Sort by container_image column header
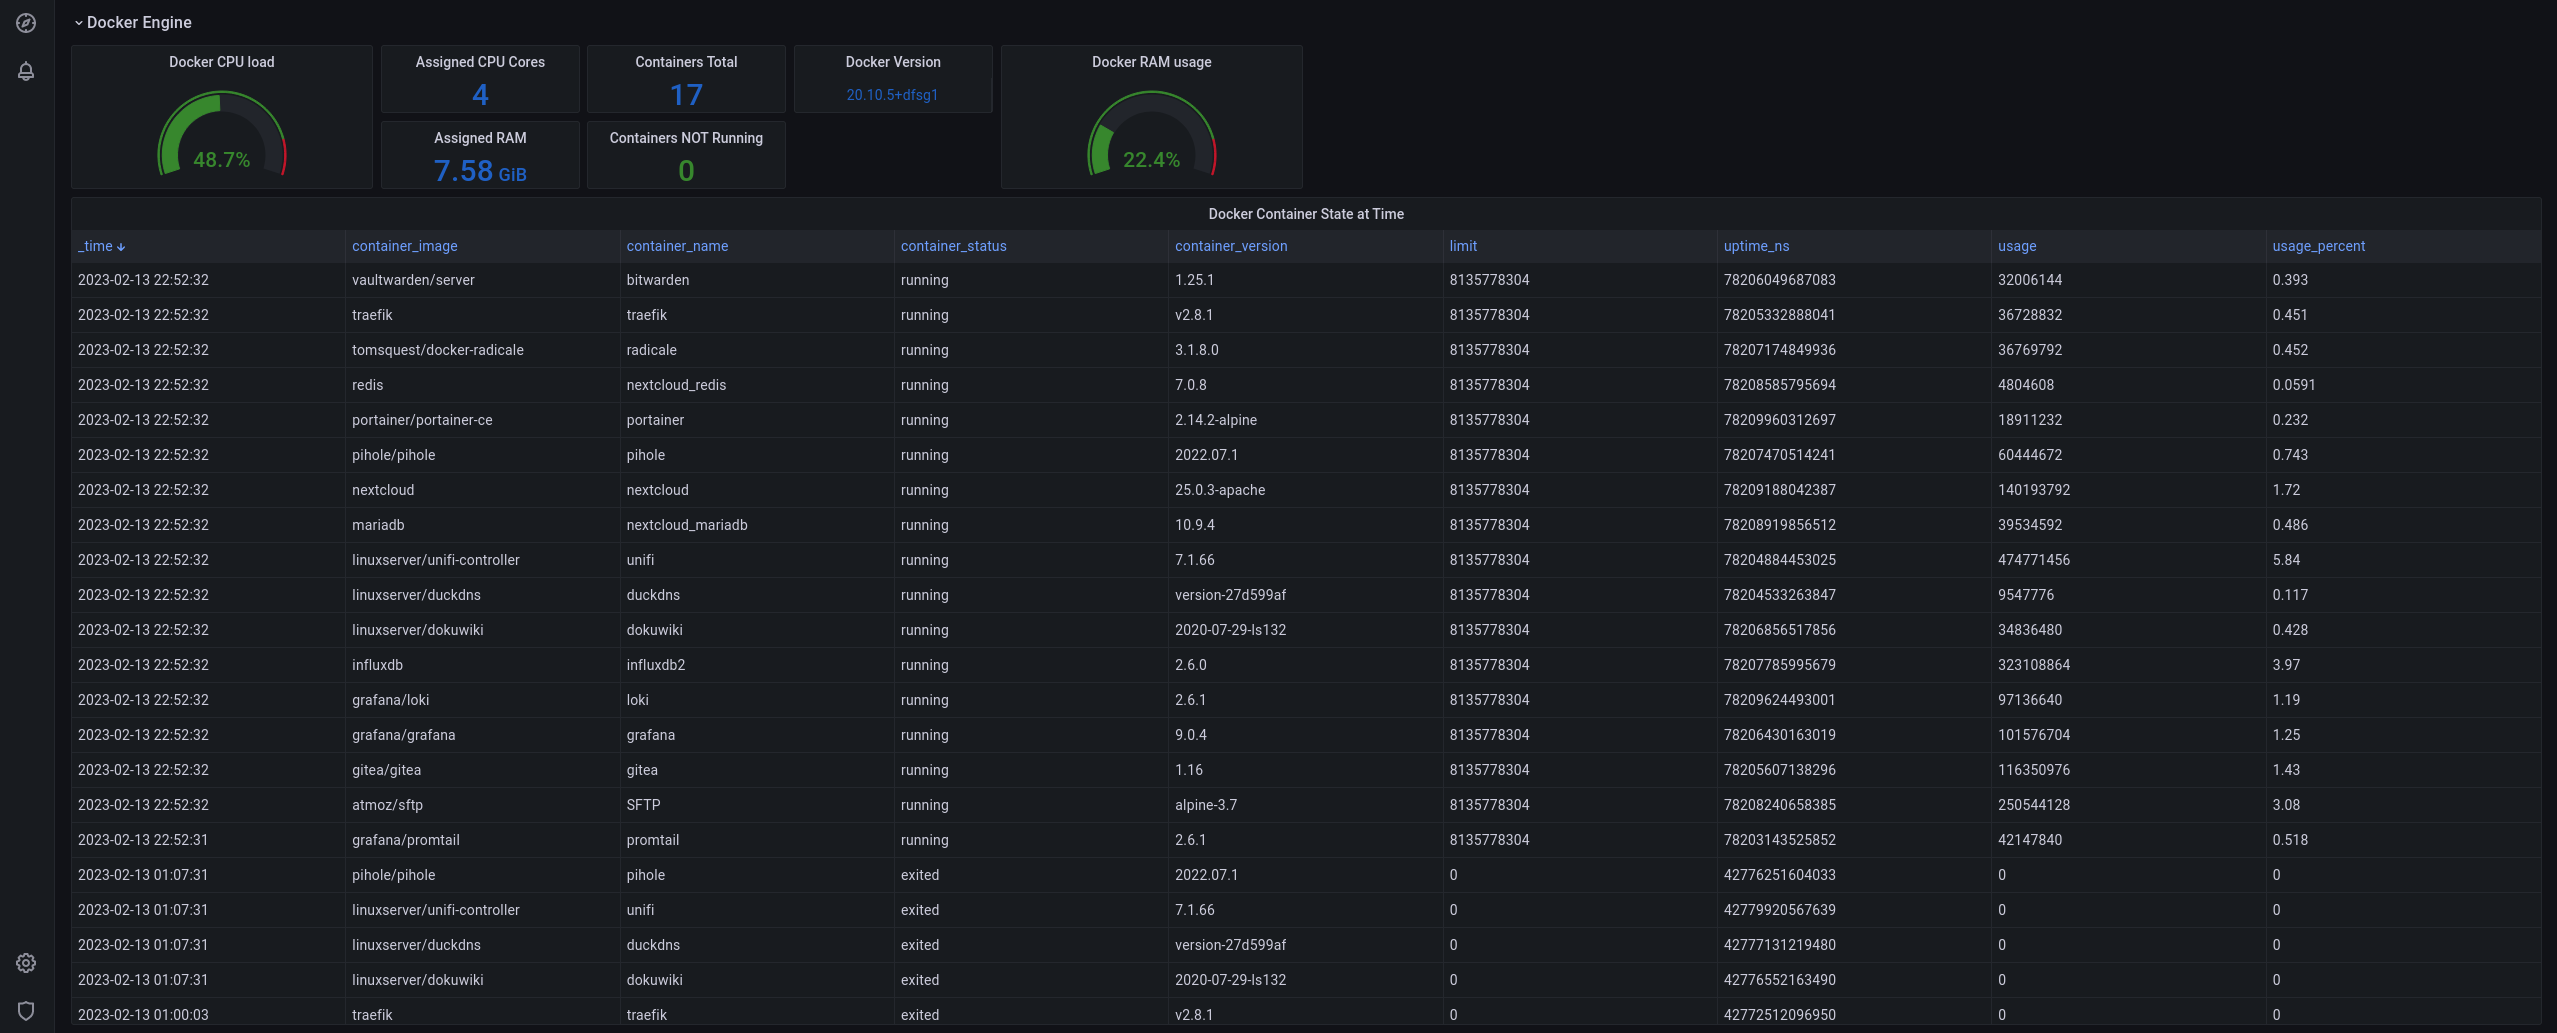 point(405,246)
